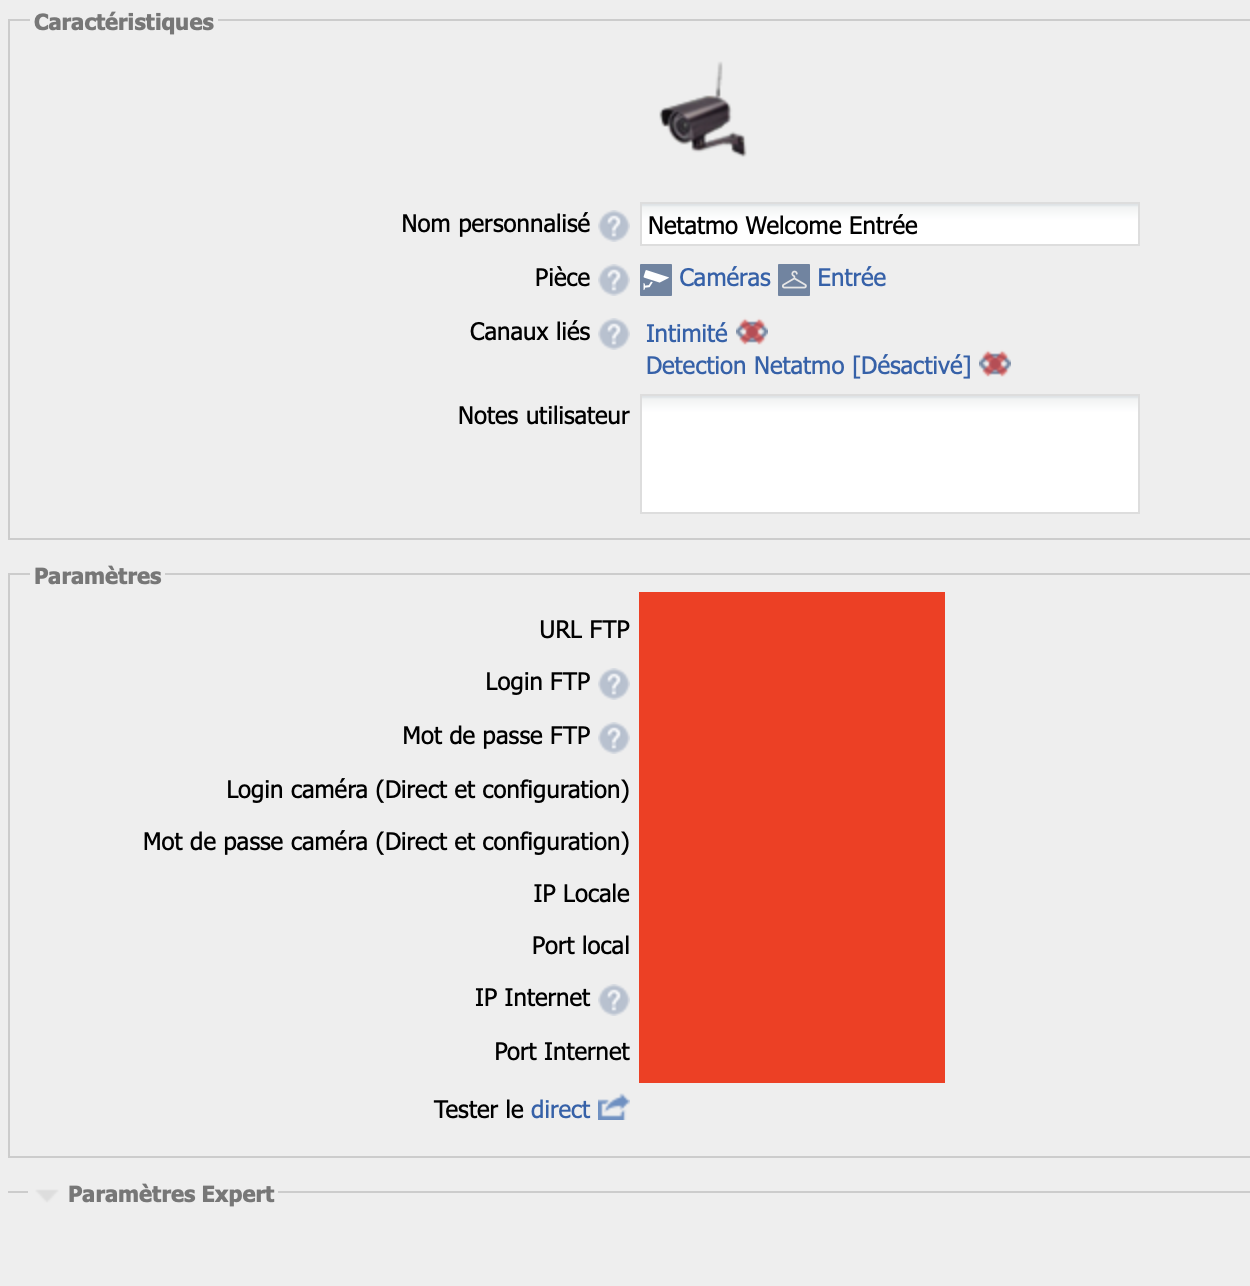Expand the Paramètres Expert section
Image resolution: width=1250 pixels, height=1286 pixels.
tap(171, 1194)
